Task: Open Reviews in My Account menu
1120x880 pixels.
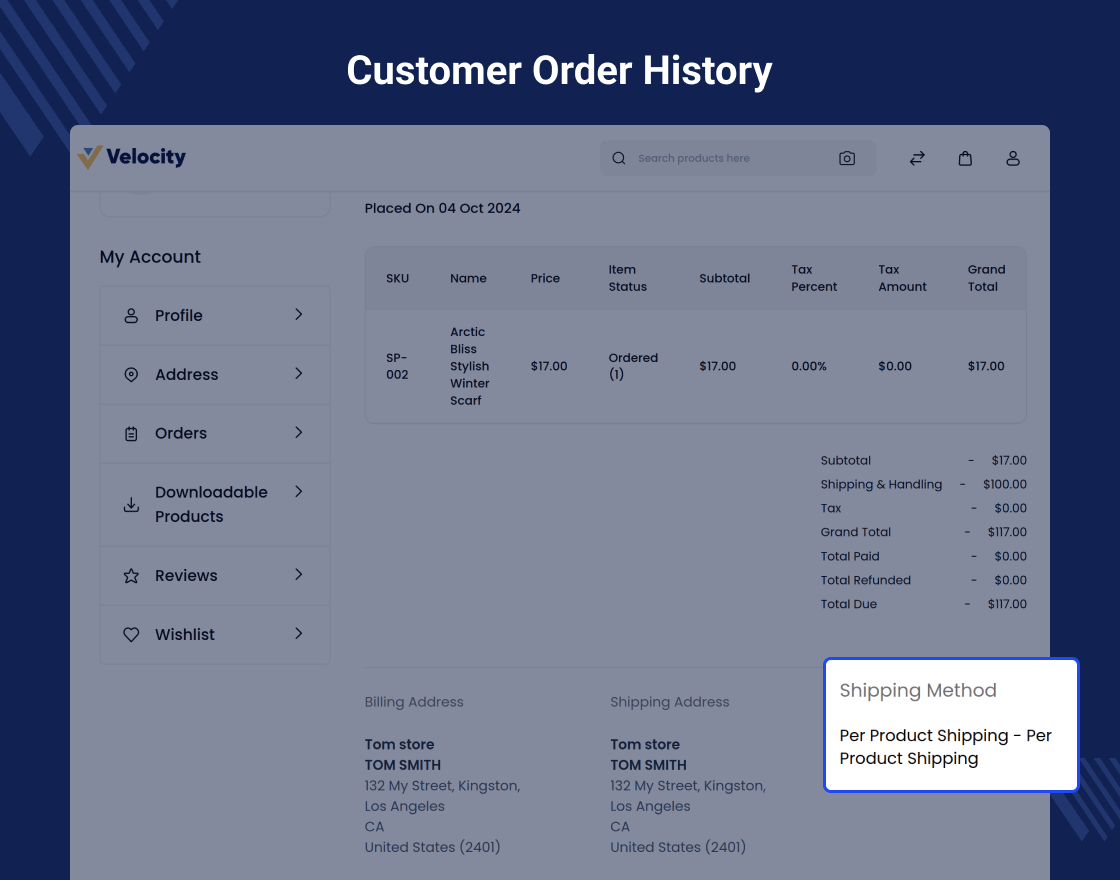Action: [215, 576]
